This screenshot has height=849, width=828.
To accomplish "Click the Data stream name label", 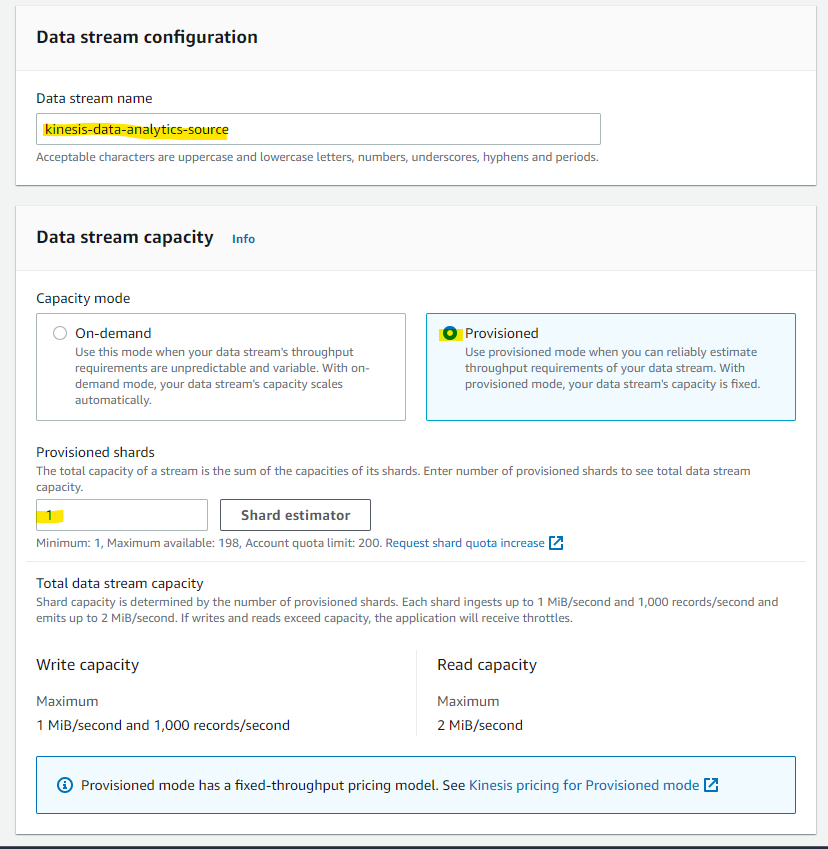I will pyautogui.click(x=94, y=98).
